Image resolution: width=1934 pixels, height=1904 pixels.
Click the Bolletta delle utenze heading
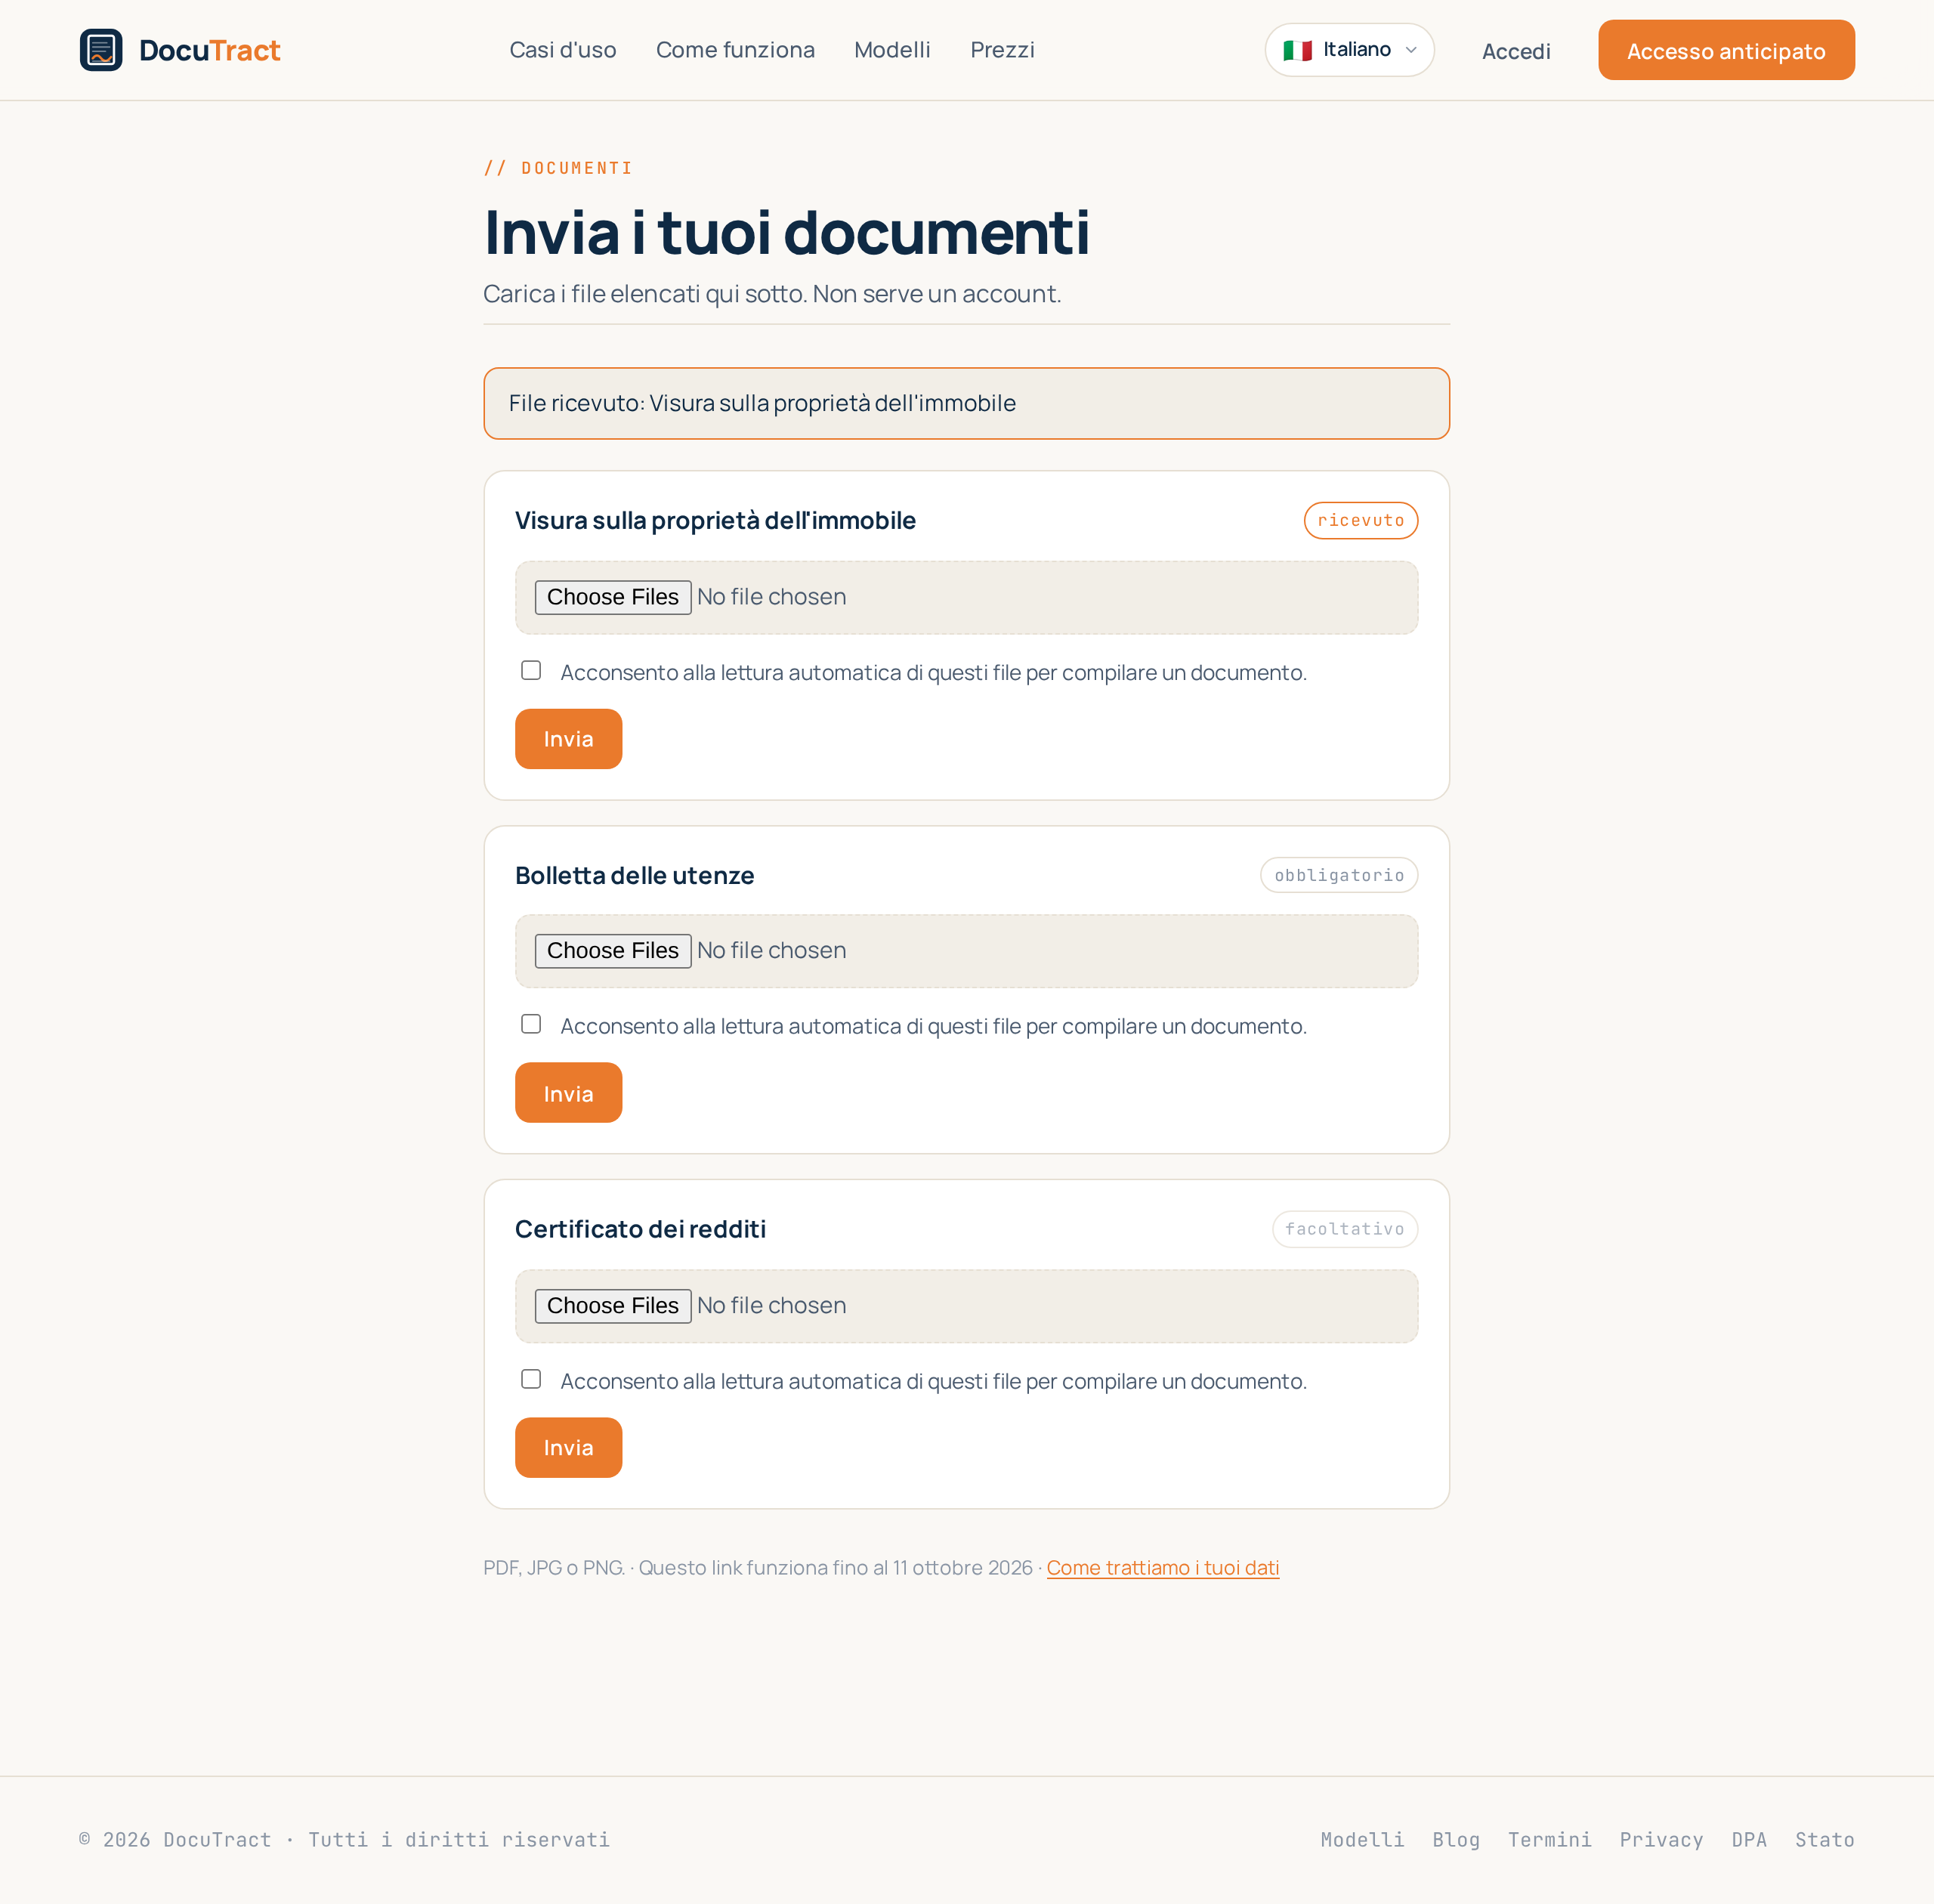(634, 875)
